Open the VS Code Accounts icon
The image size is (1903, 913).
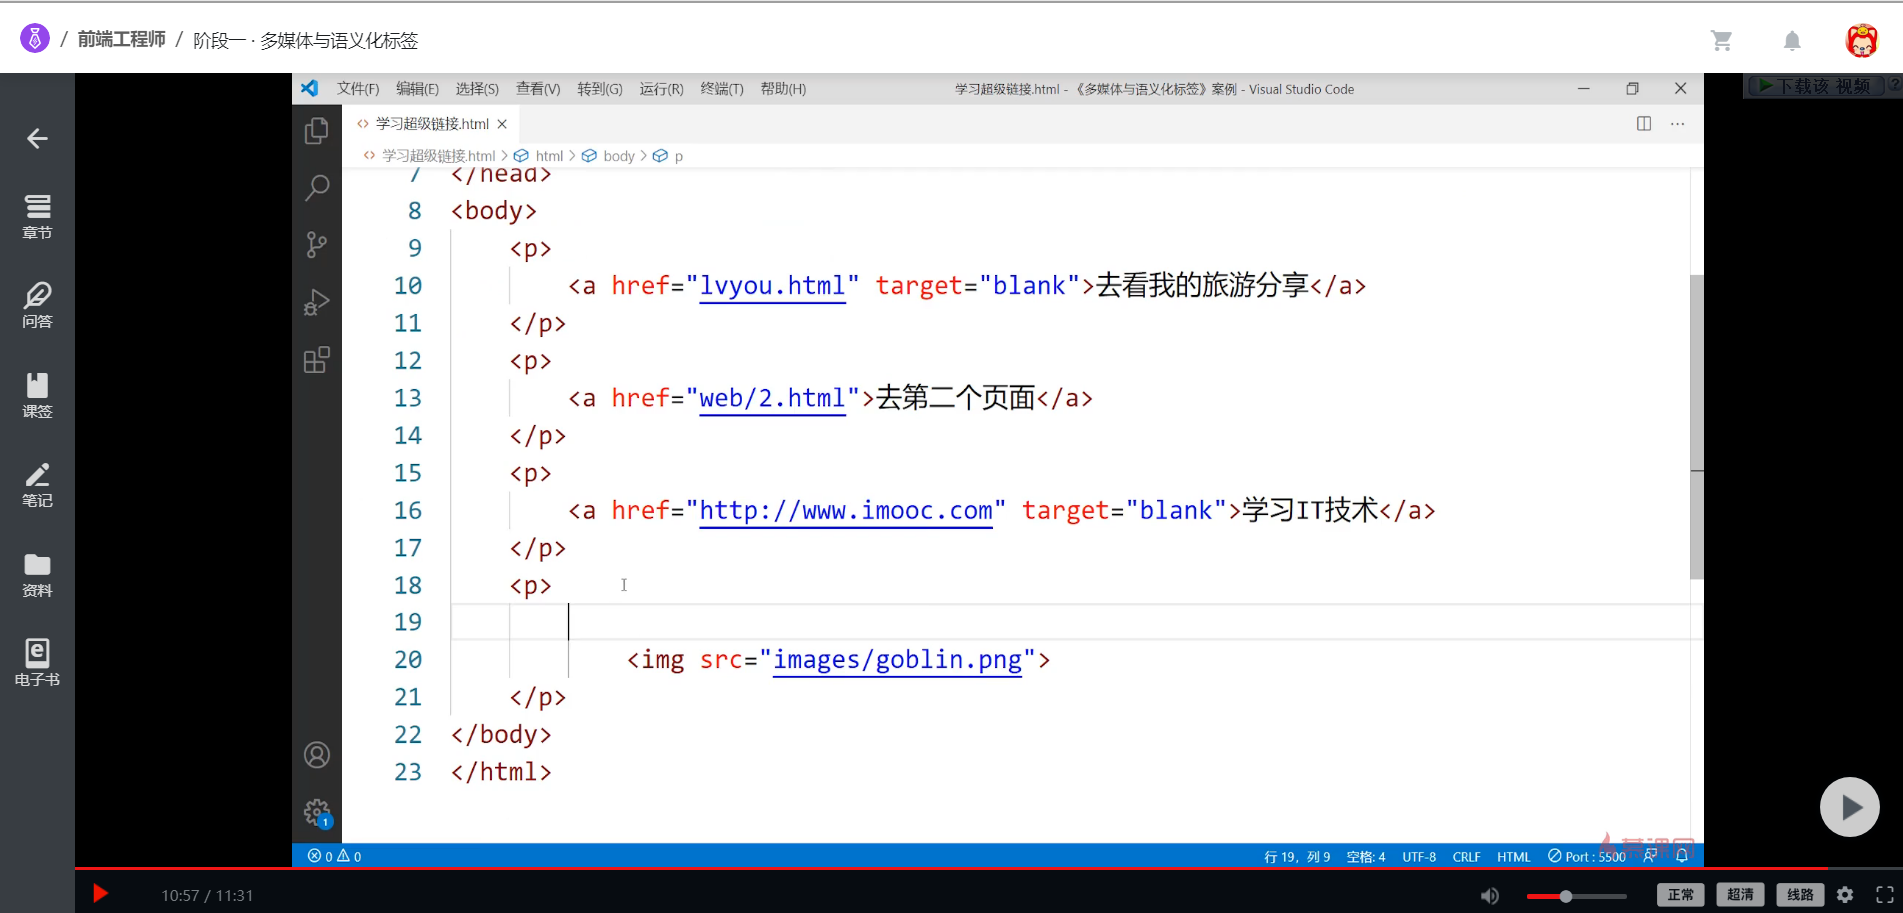tap(317, 755)
